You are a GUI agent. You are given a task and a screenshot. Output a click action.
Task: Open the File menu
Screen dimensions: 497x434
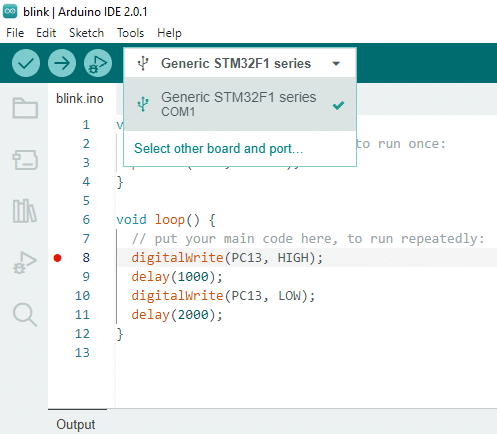[x=15, y=33]
